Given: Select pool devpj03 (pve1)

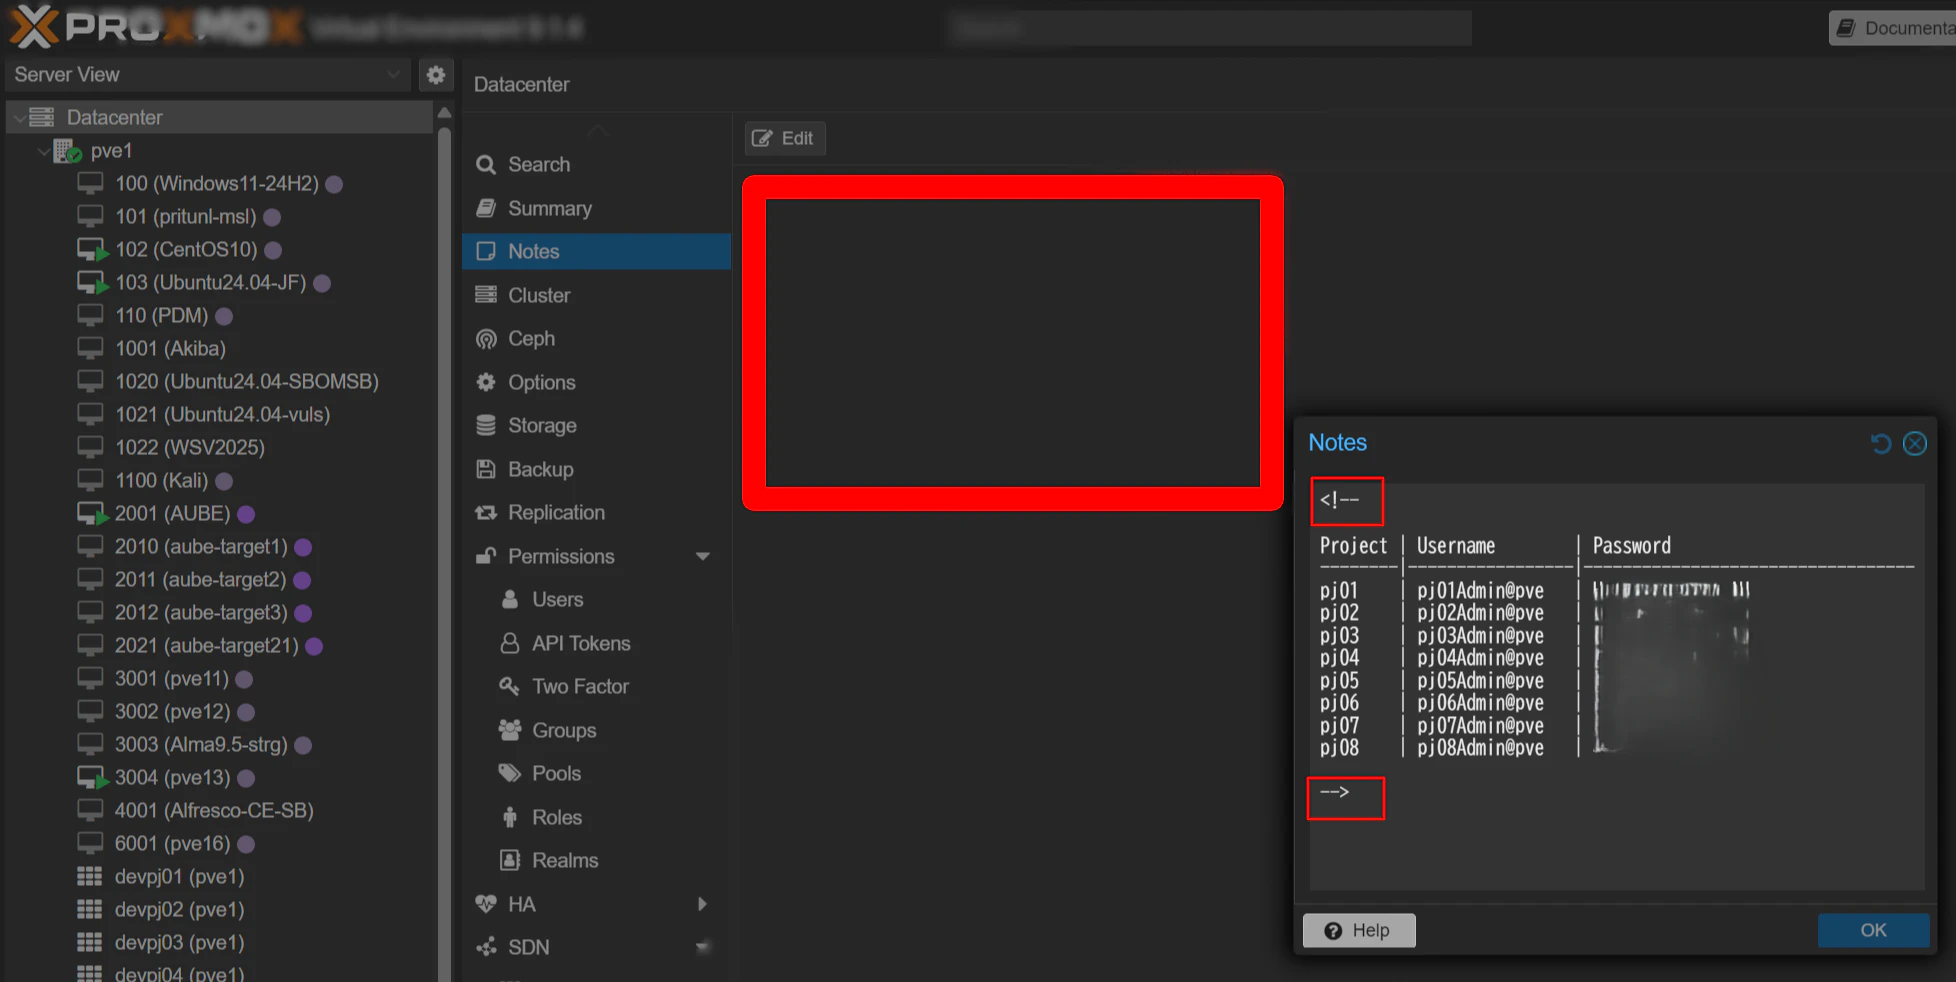Looking at the screenshot, I should pos(220,942).
